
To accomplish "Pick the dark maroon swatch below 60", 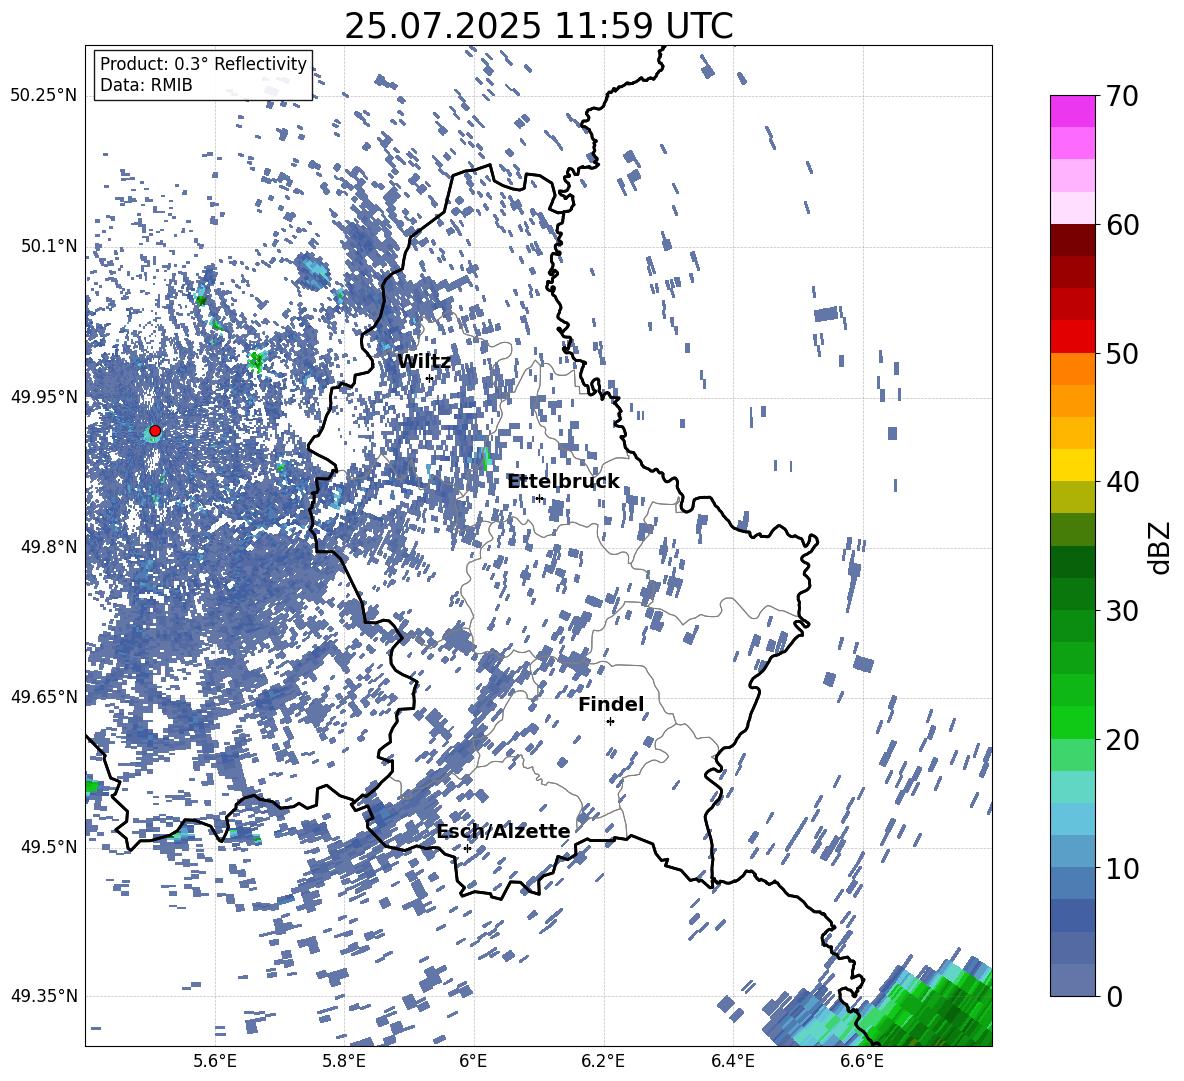I will 1072,240.
